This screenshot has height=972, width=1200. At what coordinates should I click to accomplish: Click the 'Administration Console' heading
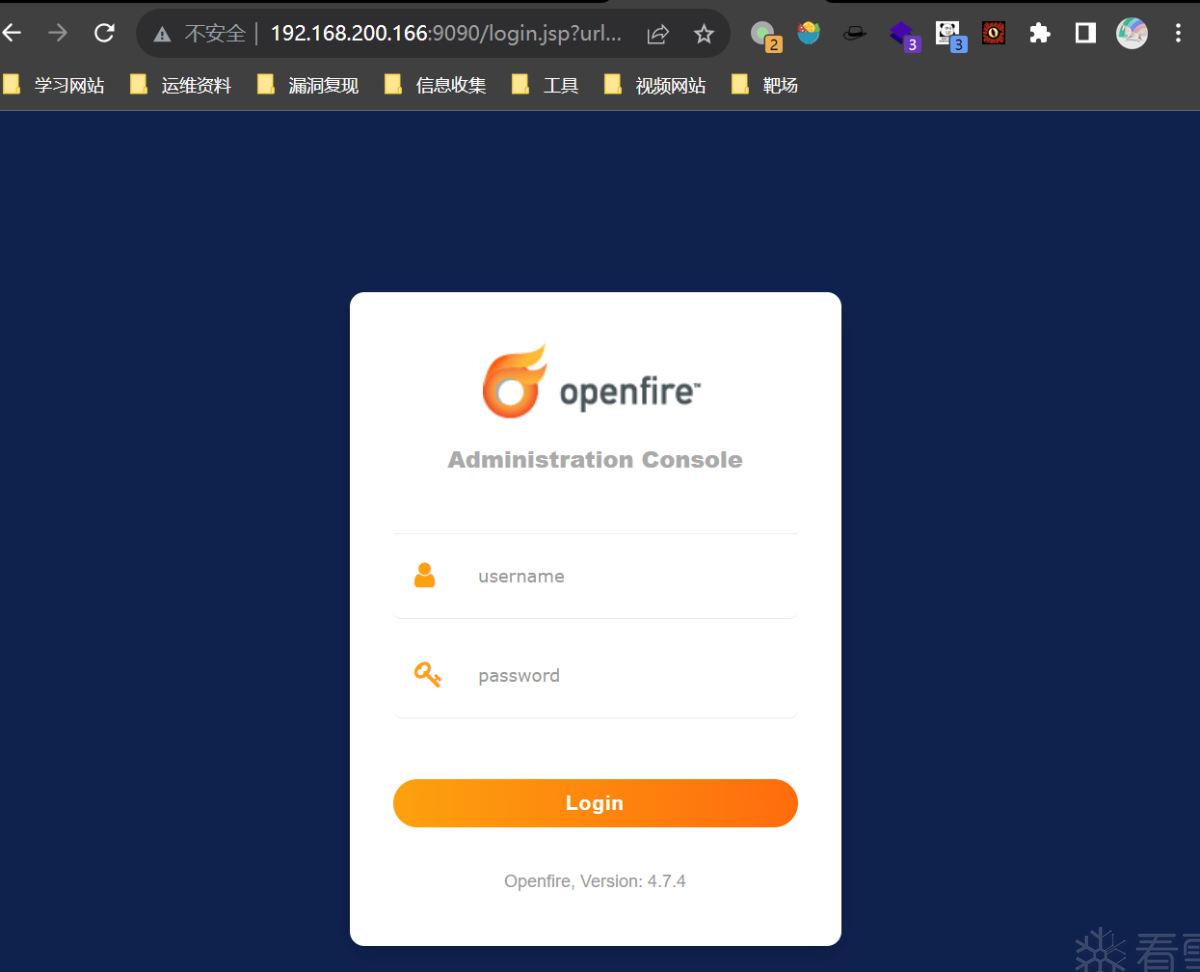coord(595,460)
